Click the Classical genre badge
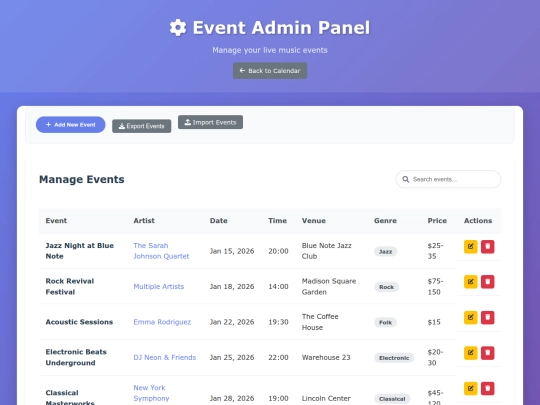Viewport: 540px width, 405px height. 392,399
